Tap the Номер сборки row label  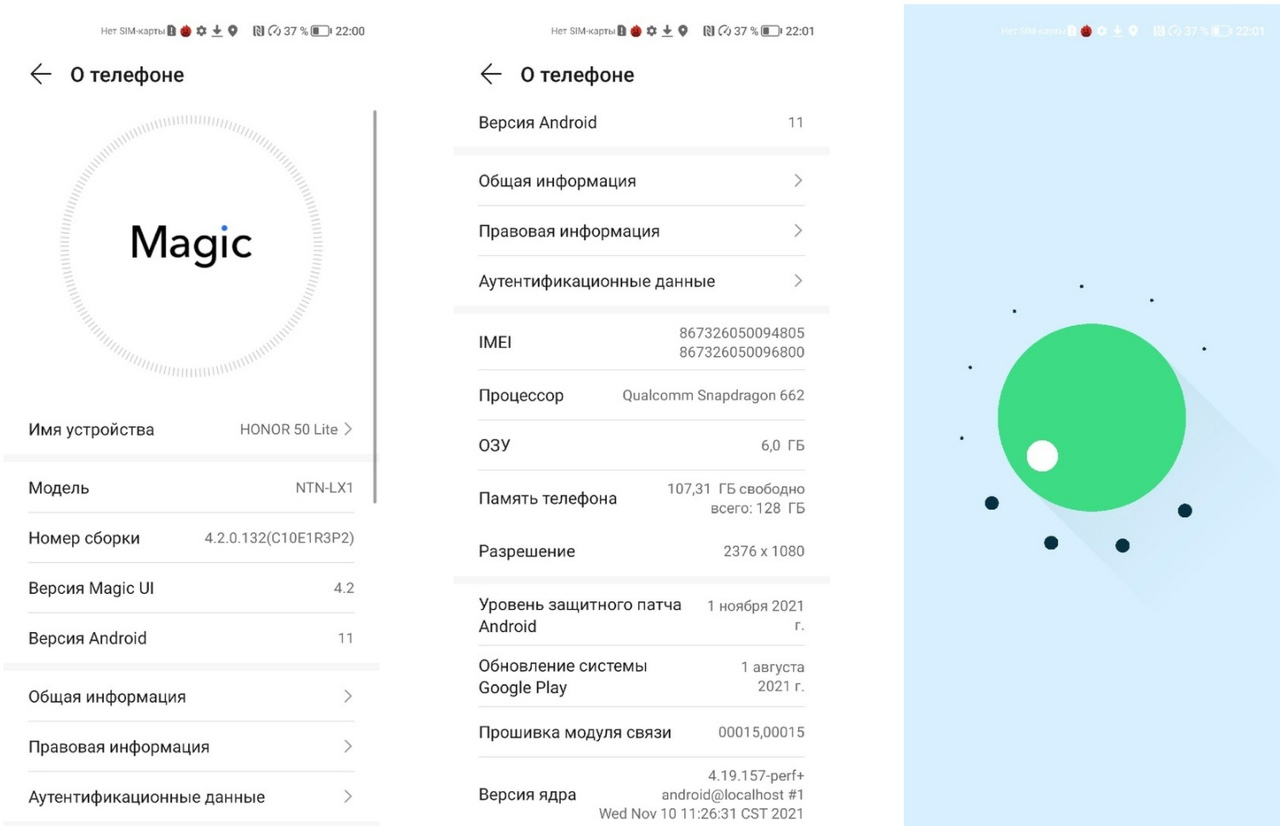[x=84, y=538]
